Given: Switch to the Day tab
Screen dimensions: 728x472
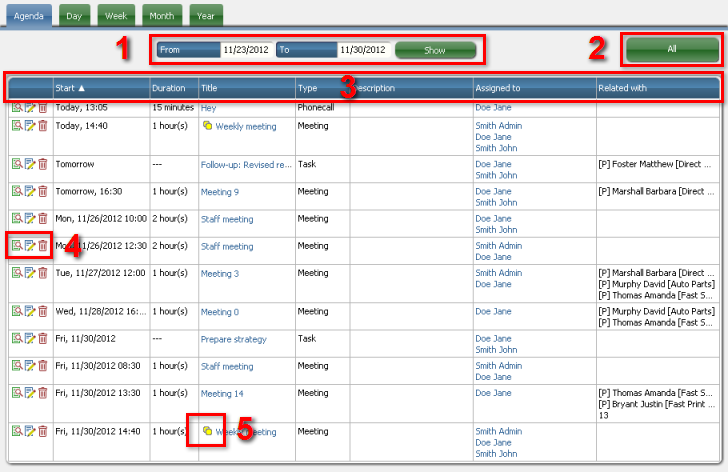Looking at the screenshot, I should pyautogui.click(x=74, y=16).
